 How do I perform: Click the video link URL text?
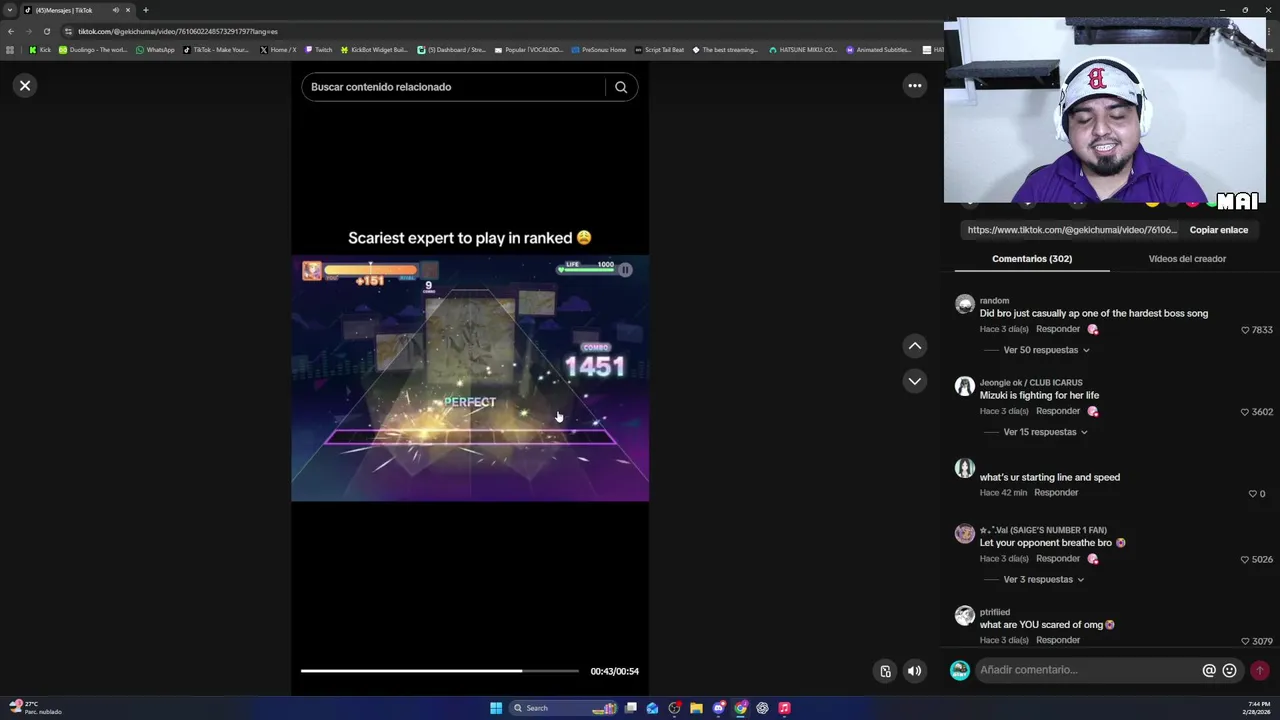(x=1072, y=230)
